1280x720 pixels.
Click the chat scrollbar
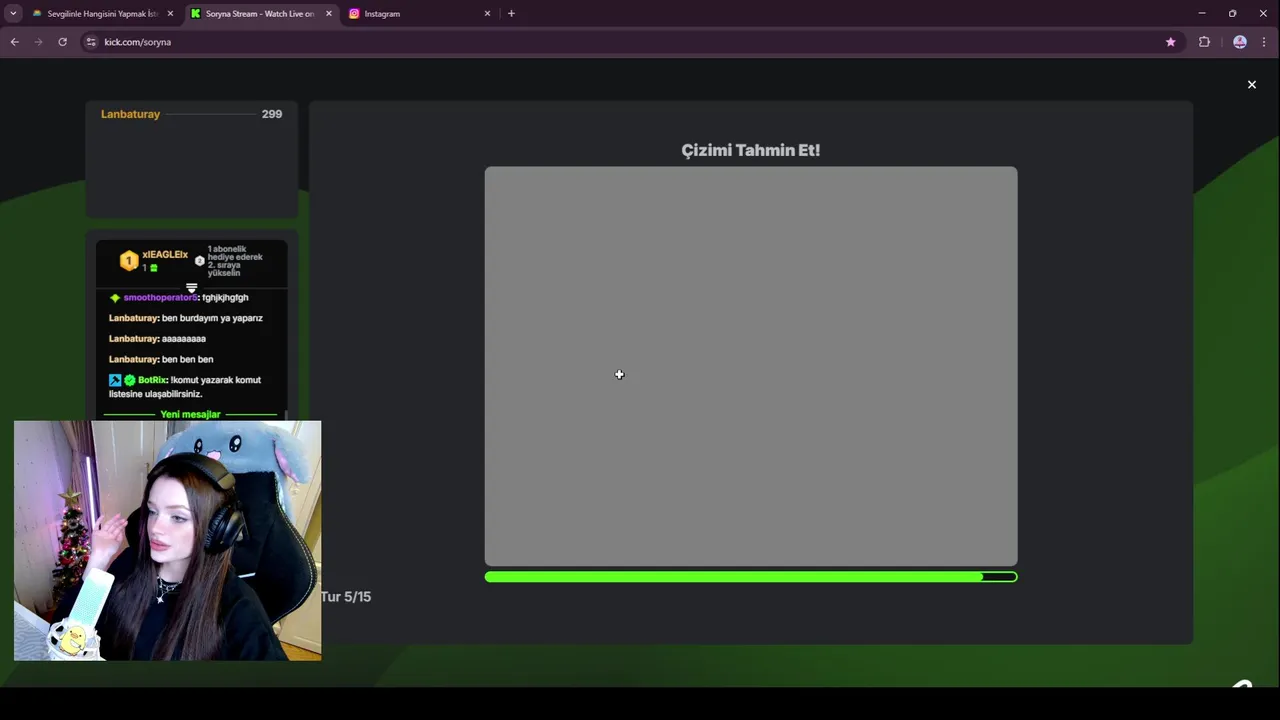tap(288, 414)
